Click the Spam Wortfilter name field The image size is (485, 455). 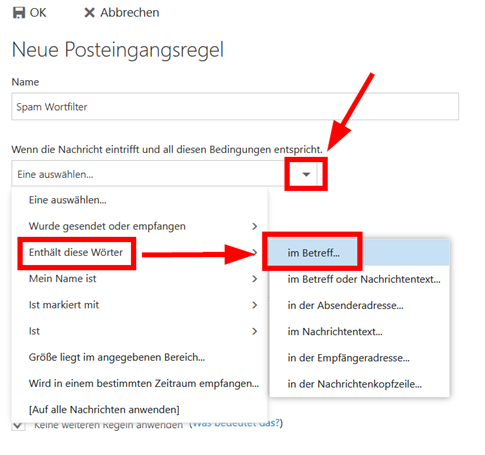(x=235, y=107)
